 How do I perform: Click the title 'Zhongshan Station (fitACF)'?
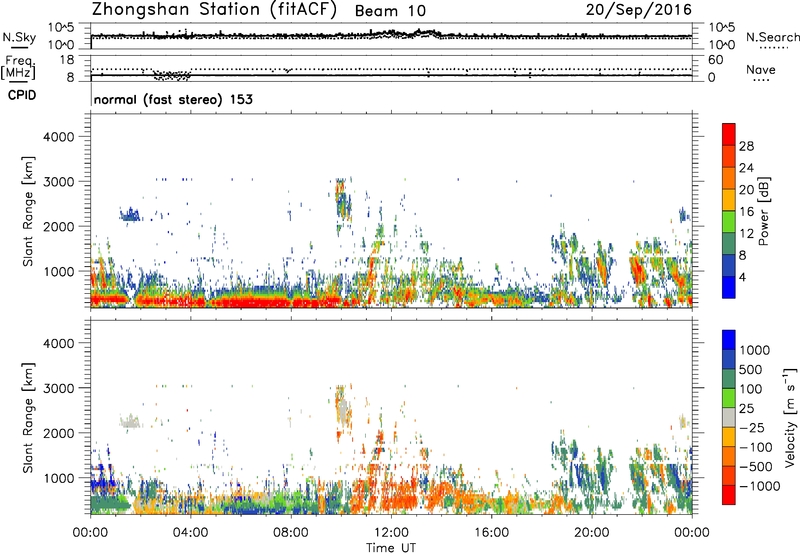pyautogui.click(x=214, y=10)
